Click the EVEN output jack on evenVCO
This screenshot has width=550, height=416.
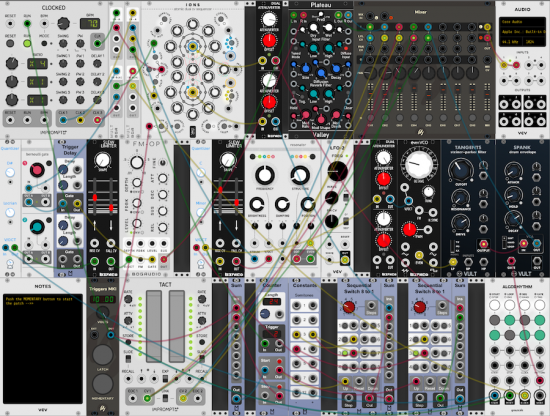click(419, 255)
